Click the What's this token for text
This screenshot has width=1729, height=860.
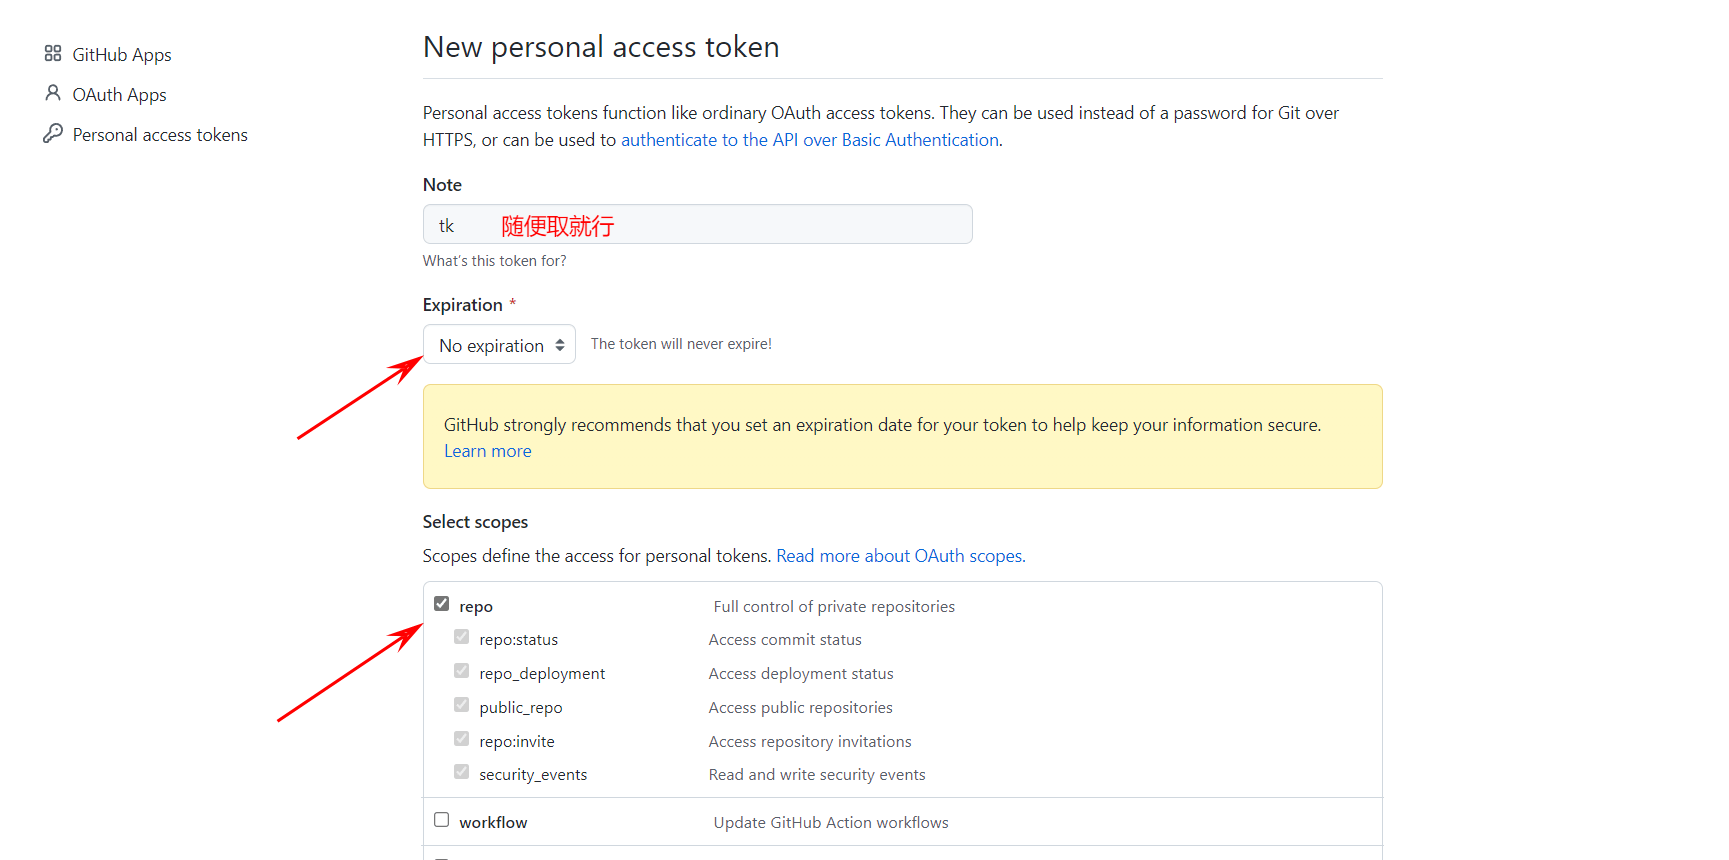[494, 260]
